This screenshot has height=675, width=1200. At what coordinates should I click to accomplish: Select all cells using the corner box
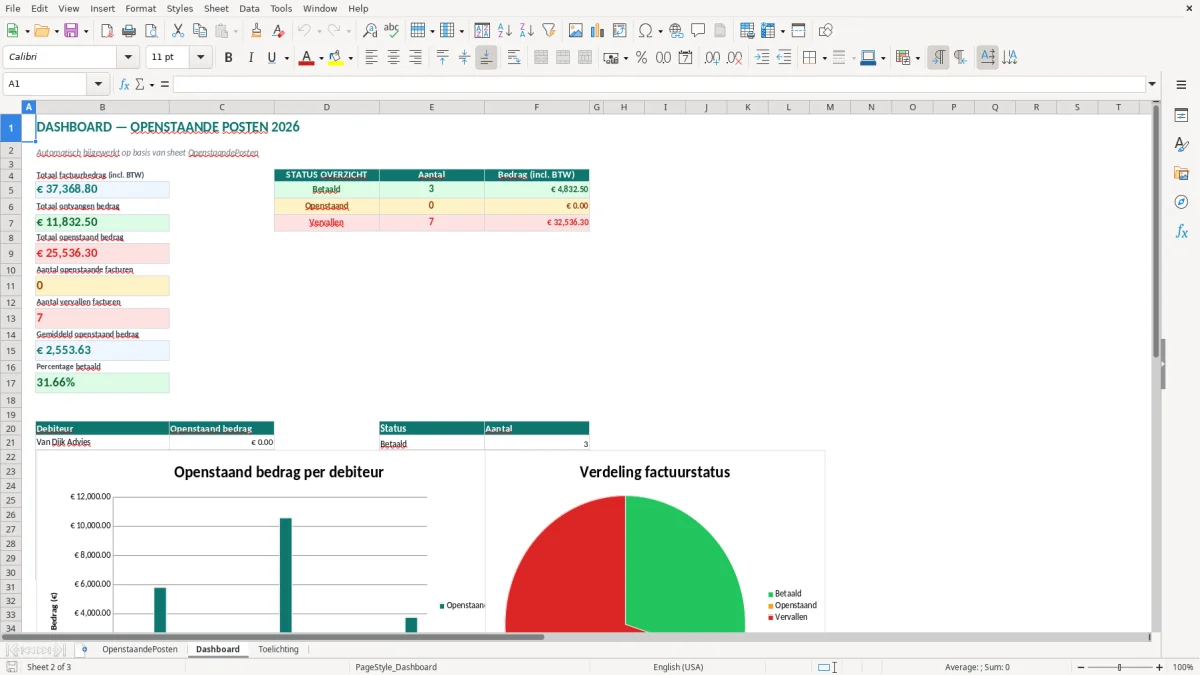click(11, 107)
